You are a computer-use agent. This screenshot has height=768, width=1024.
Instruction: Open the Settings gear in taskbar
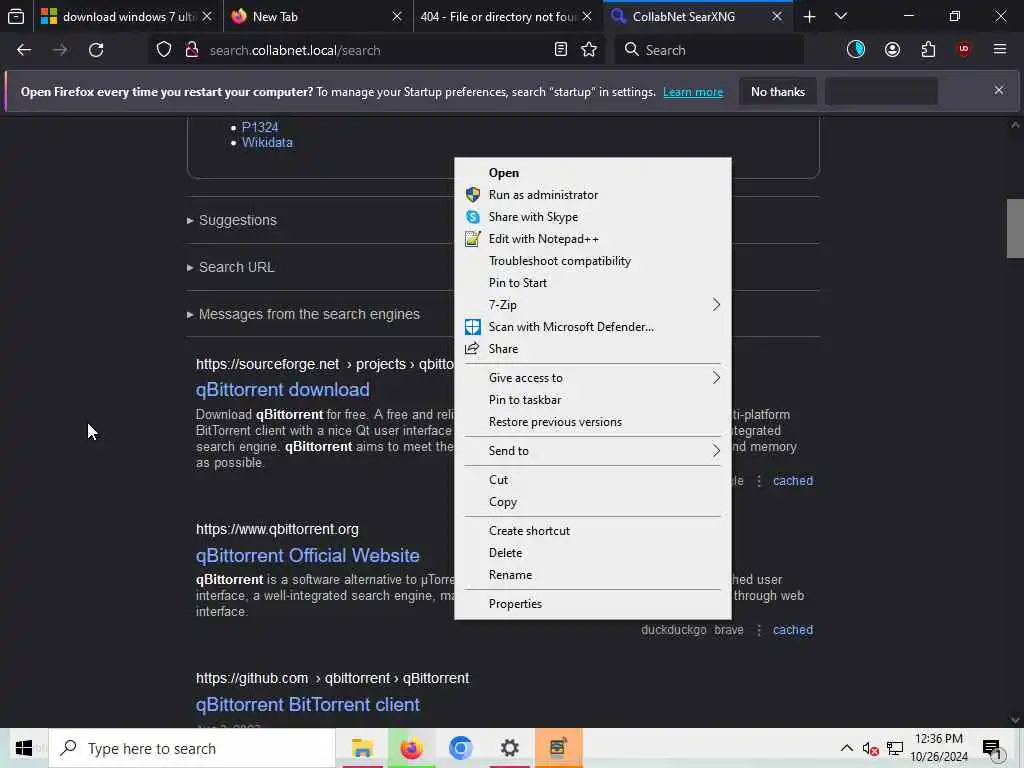[x=509, y=748]
